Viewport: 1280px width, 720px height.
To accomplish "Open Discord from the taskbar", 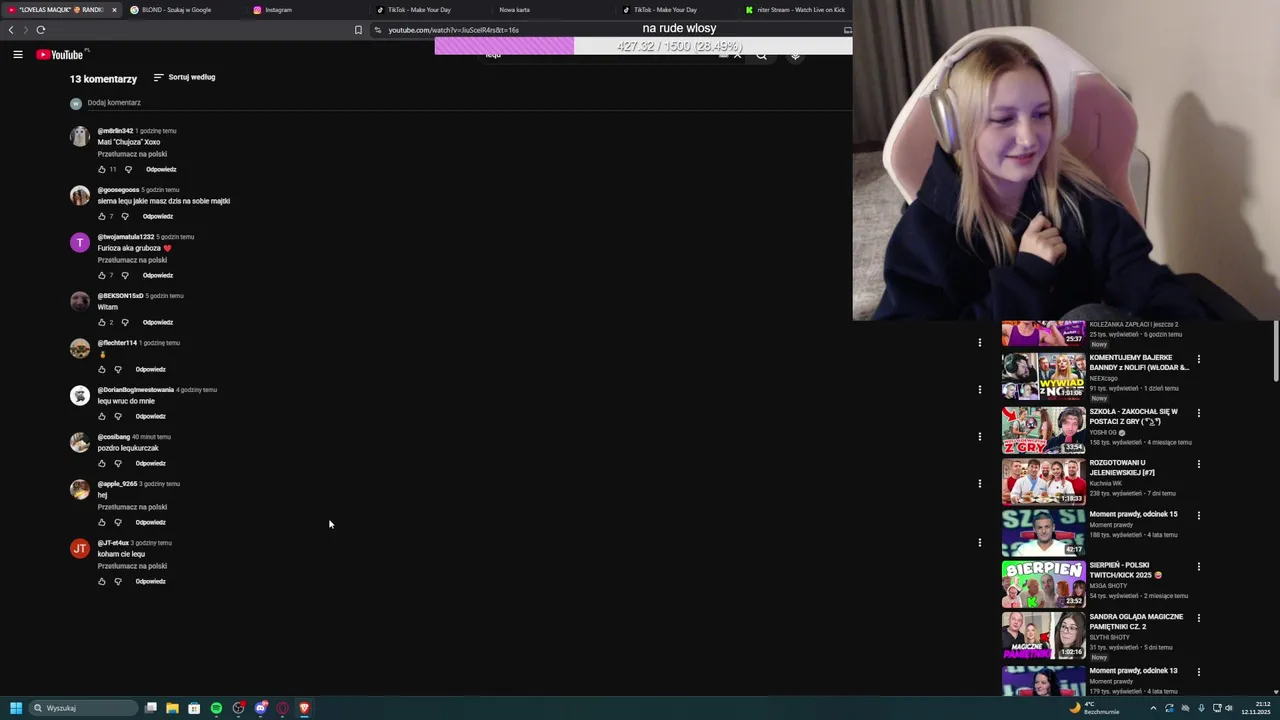I will 260,708.
